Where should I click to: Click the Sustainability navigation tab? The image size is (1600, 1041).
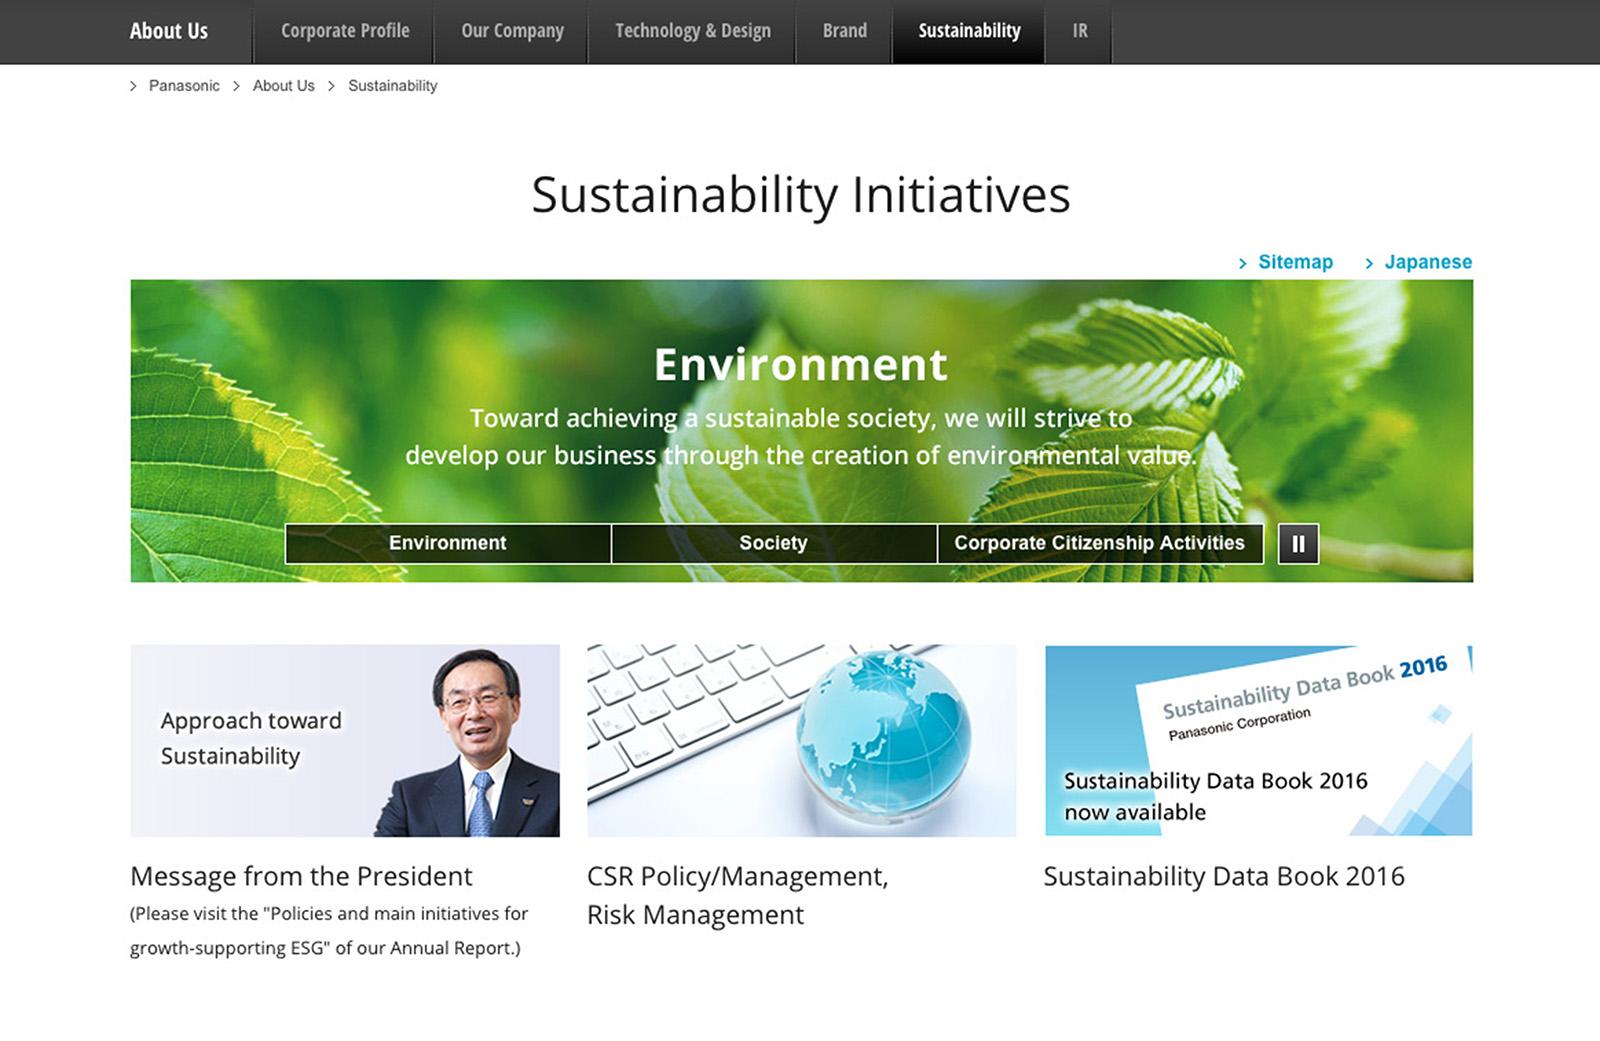click(969, 31)
